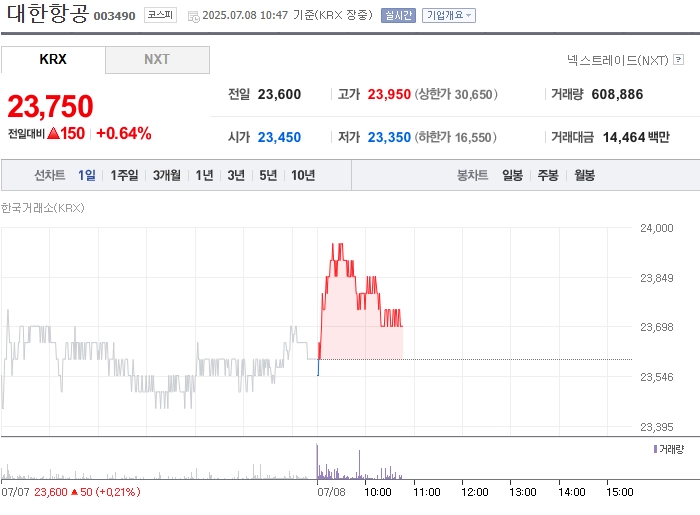700x515 pixels.
Task: Switch to the KRX tab
Action: tap(53, 59)
